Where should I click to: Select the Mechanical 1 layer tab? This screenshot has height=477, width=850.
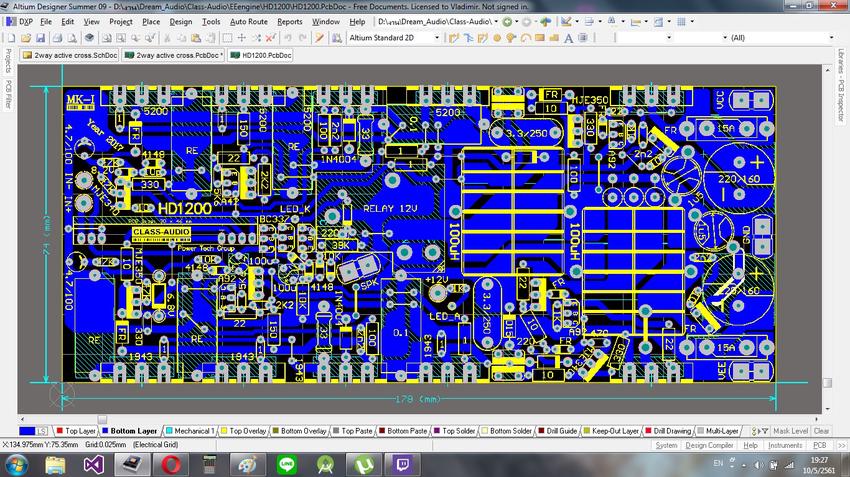pyautogui.click(x=190, y=431)
